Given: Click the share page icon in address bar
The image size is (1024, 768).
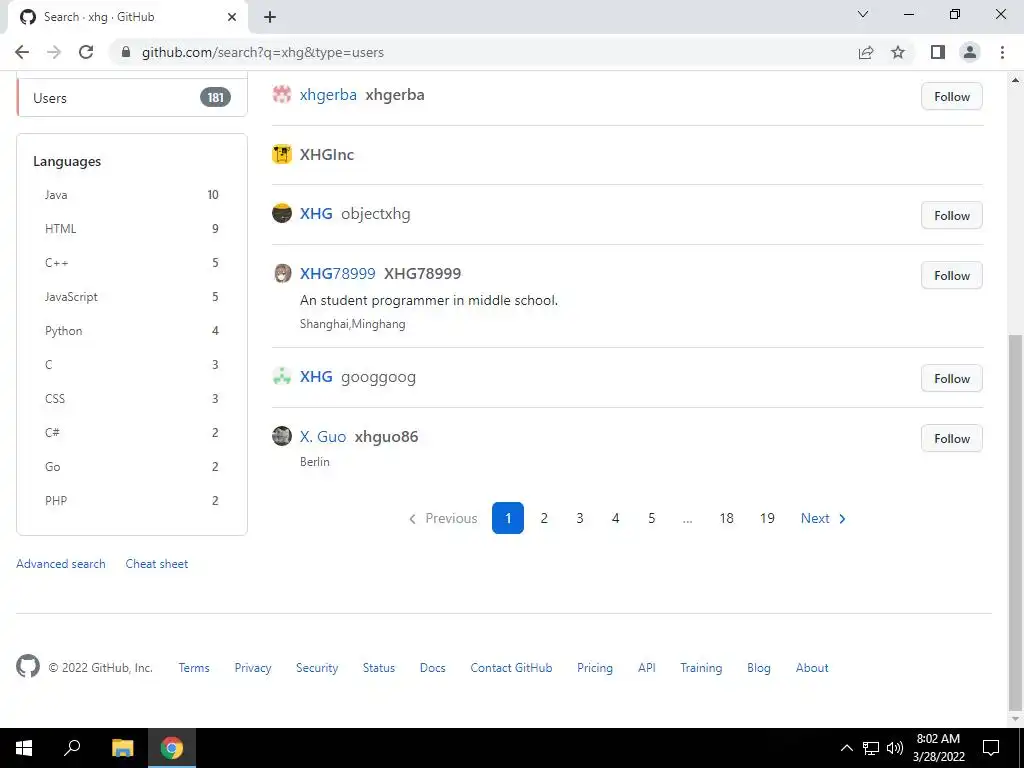Looking at the screenshot, I should [x=866, y=52].
